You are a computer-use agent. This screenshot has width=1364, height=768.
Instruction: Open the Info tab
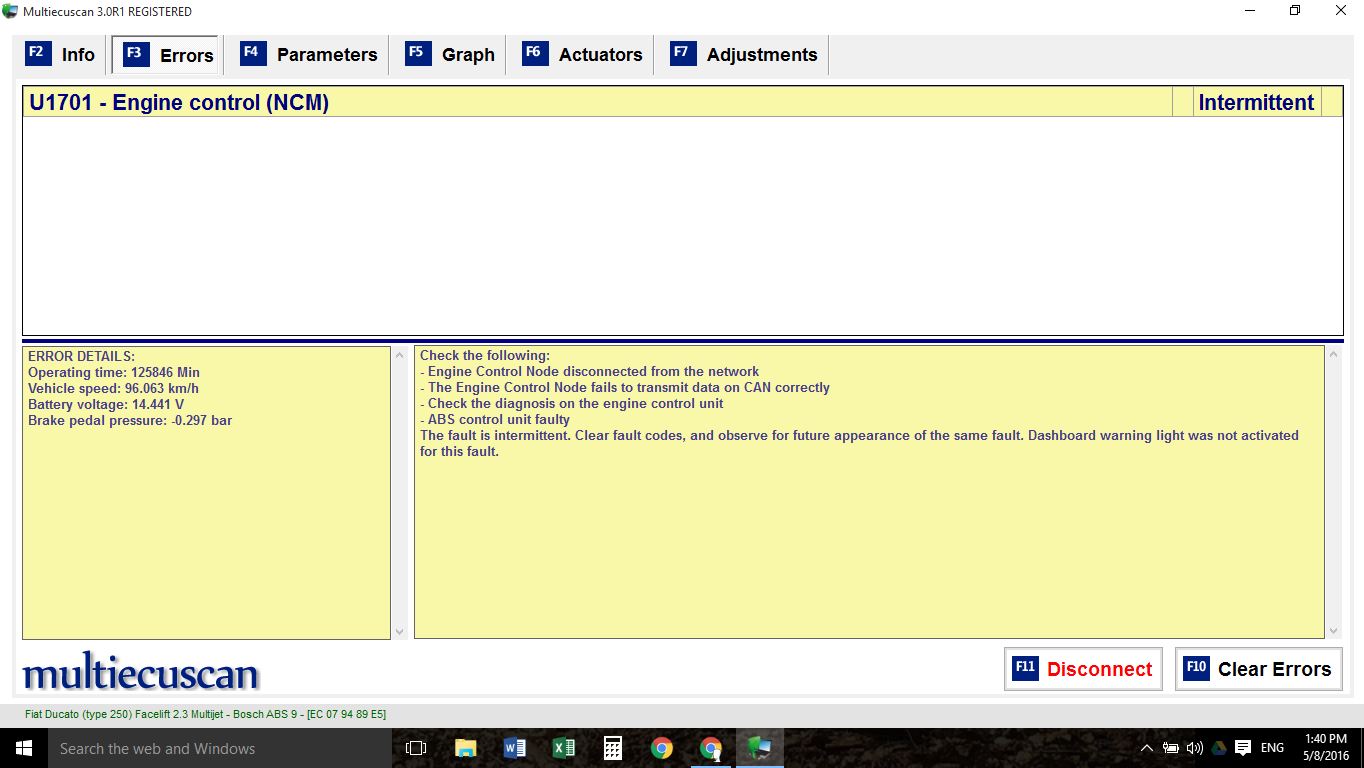point(61,54)
